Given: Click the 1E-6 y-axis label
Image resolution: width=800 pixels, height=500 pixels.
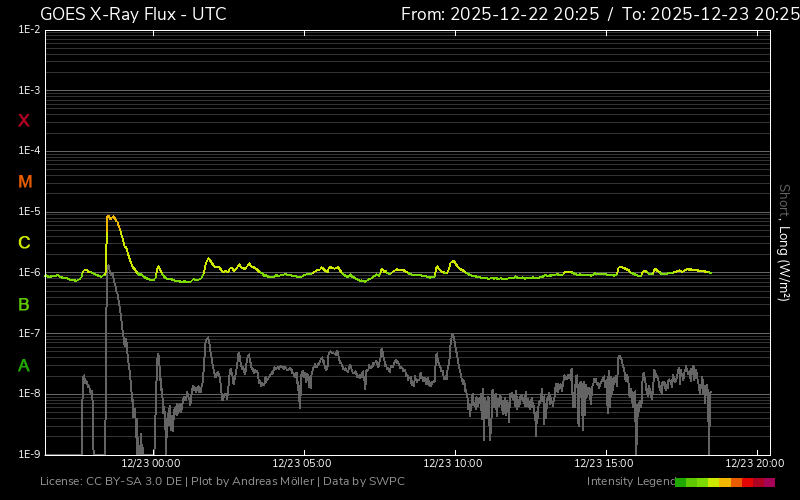Looking at the screenshot, I should (x=29, y=272).
